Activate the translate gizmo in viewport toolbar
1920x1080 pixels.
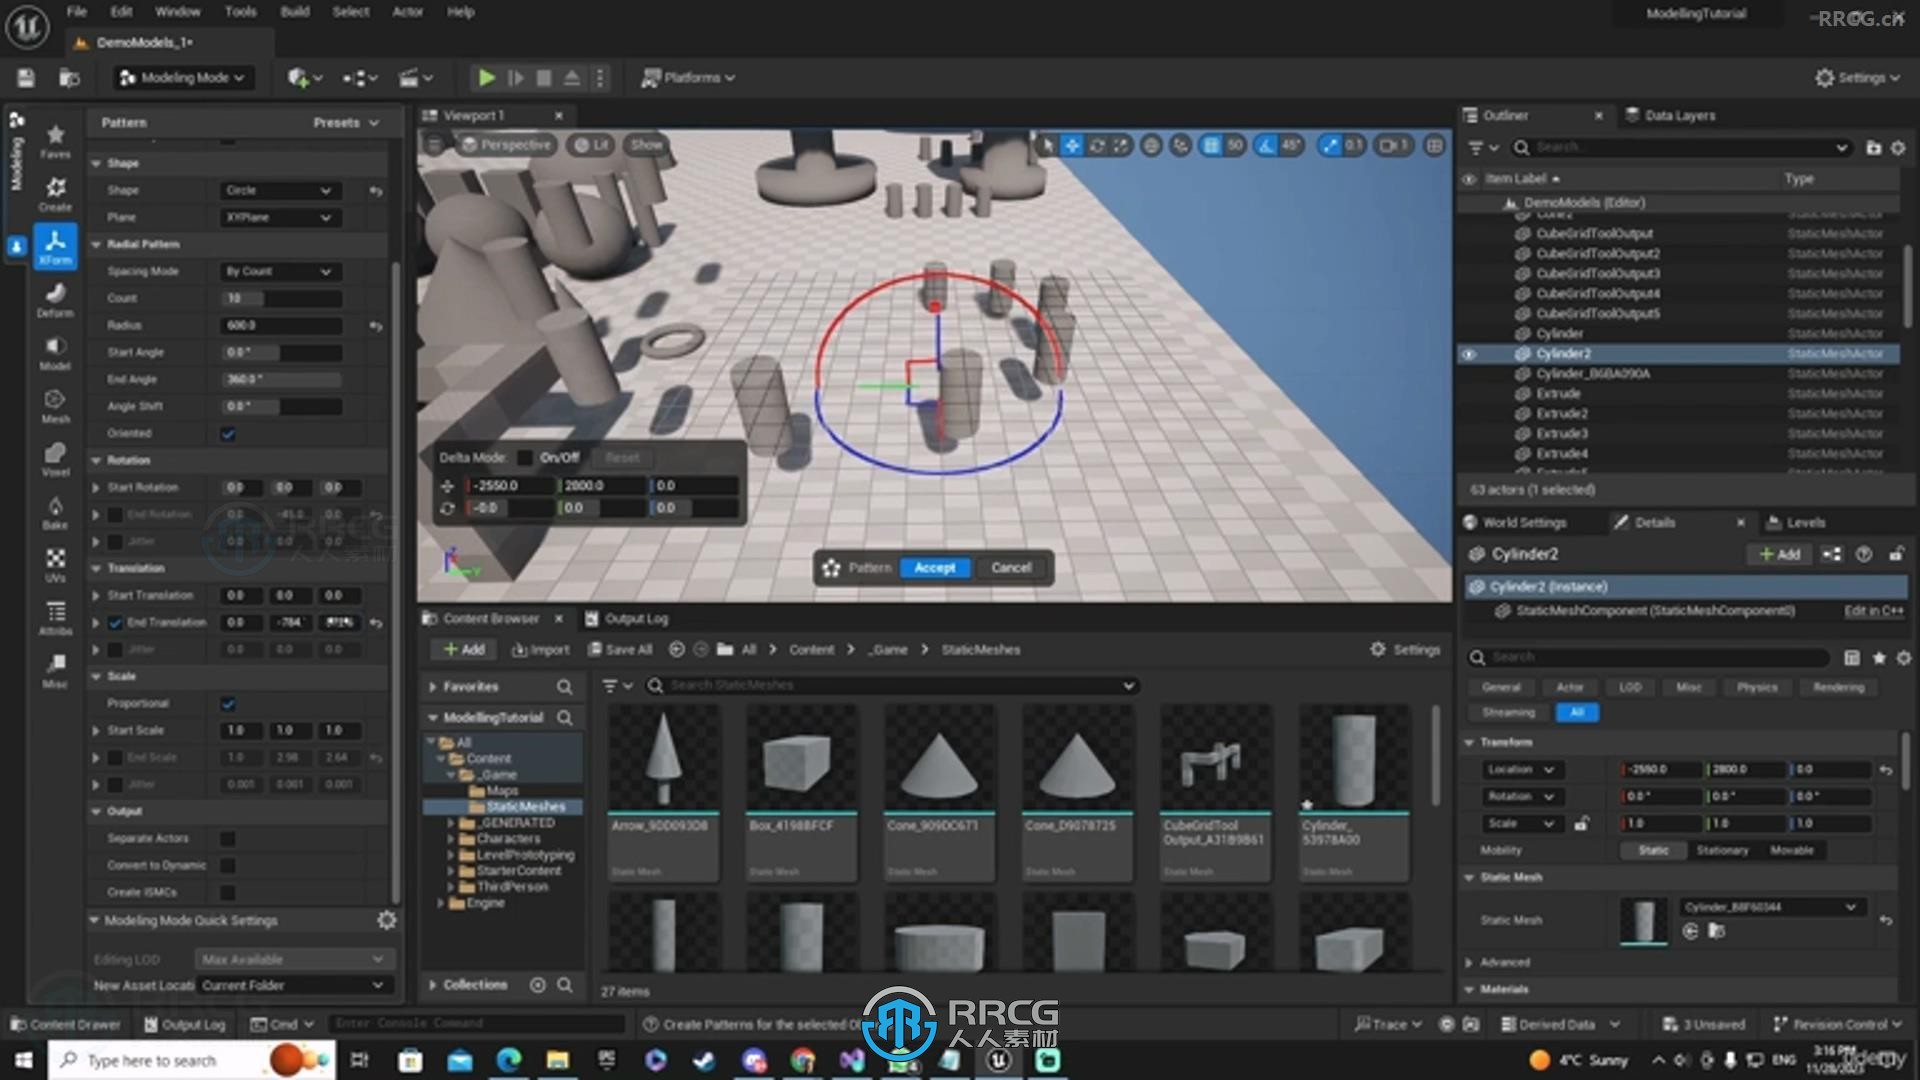(1072, 146)
